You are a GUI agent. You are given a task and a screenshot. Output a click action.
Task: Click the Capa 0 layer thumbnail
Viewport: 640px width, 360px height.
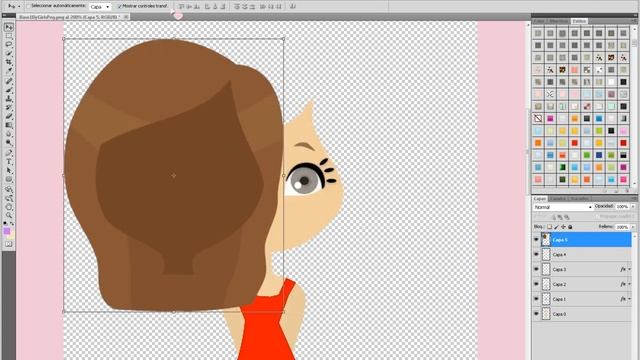[546, 314]
